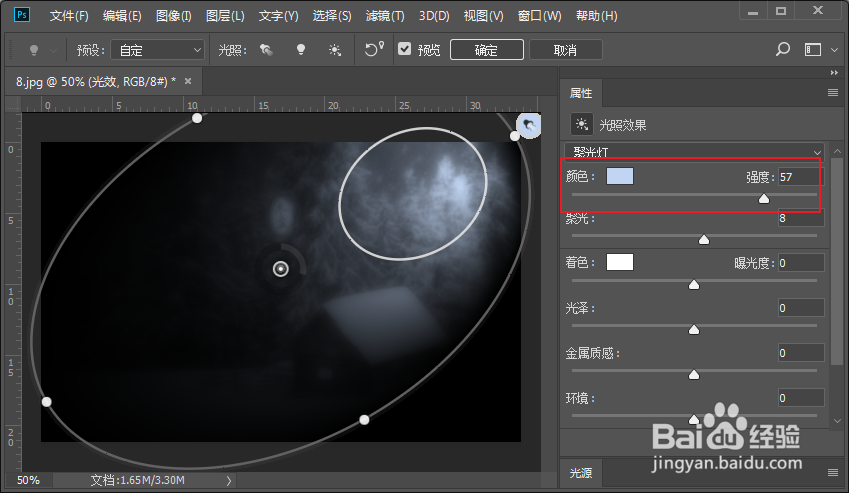Click the 环境 value field
Image resolution: width=849 pixels, height=493 pixels.
(801, 398)
